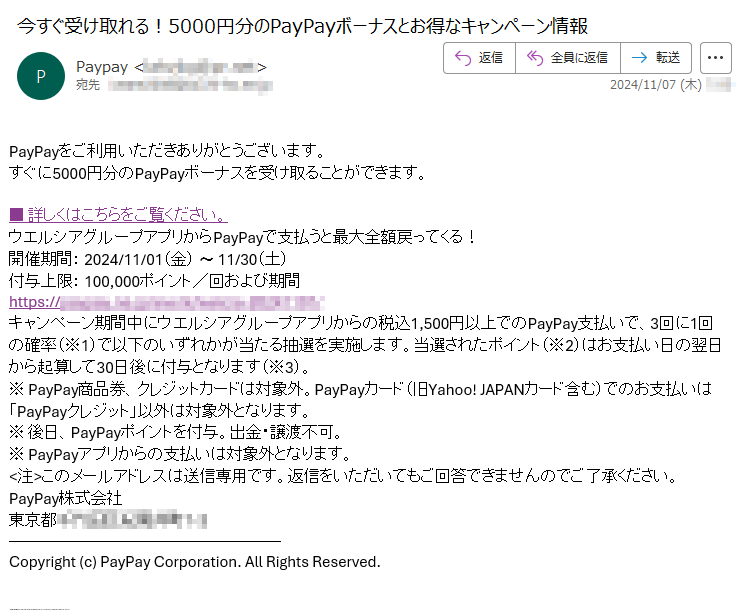This screenshot has width=736, height=611.
Task: Click the PayPay株式会社 signature text
Action: click(66, 498)
